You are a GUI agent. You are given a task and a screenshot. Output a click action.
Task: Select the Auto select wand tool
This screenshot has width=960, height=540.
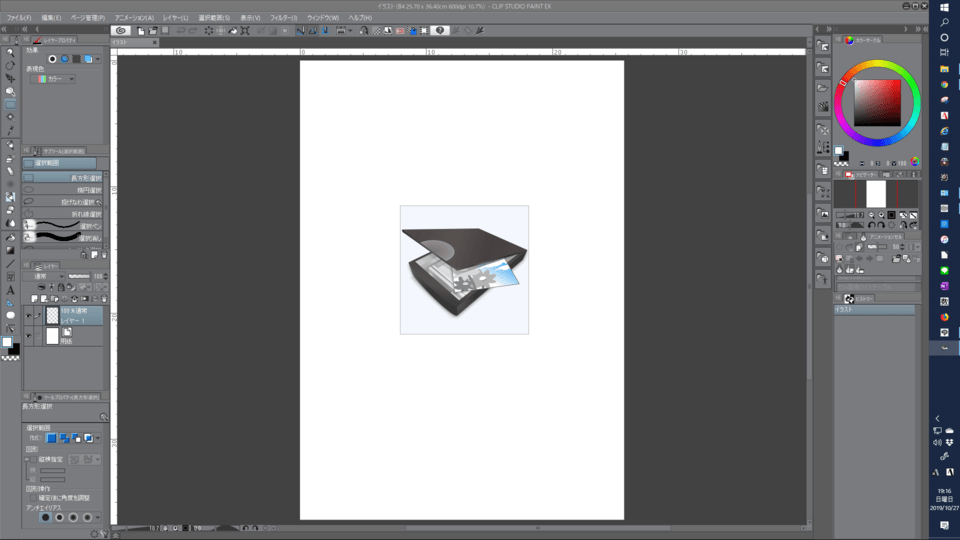10,117
